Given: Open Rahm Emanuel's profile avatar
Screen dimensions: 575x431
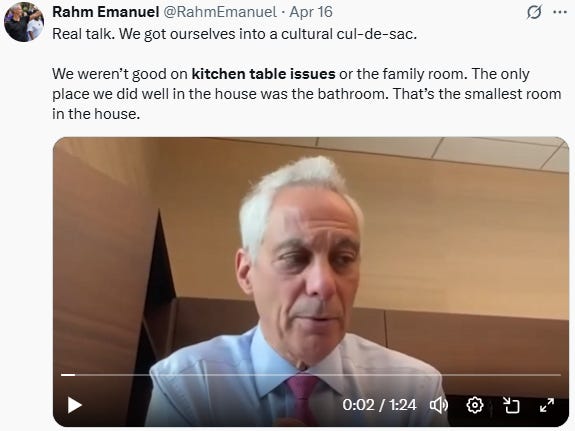Looking at the screenshot, I should [24, 22].
